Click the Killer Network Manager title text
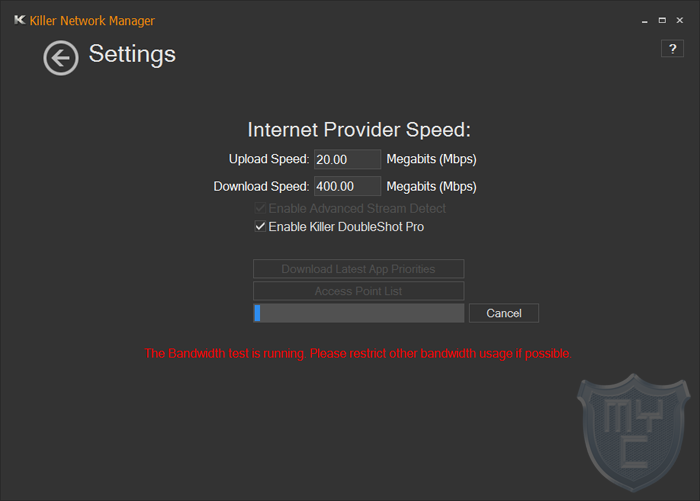The image size is (700, 501). [x=92, y=21]
